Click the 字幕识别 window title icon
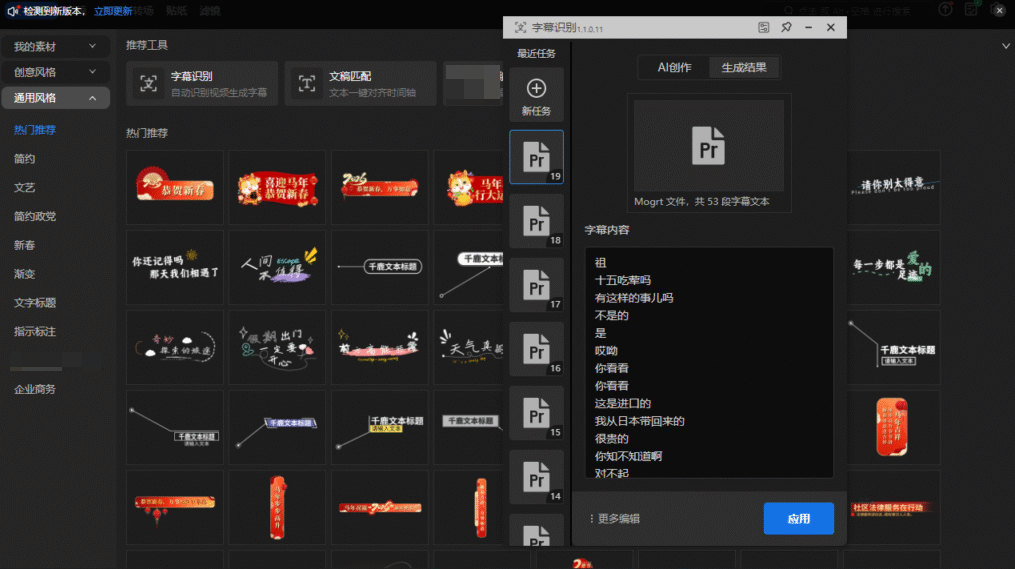1015x569 pixels. point(520,27)
